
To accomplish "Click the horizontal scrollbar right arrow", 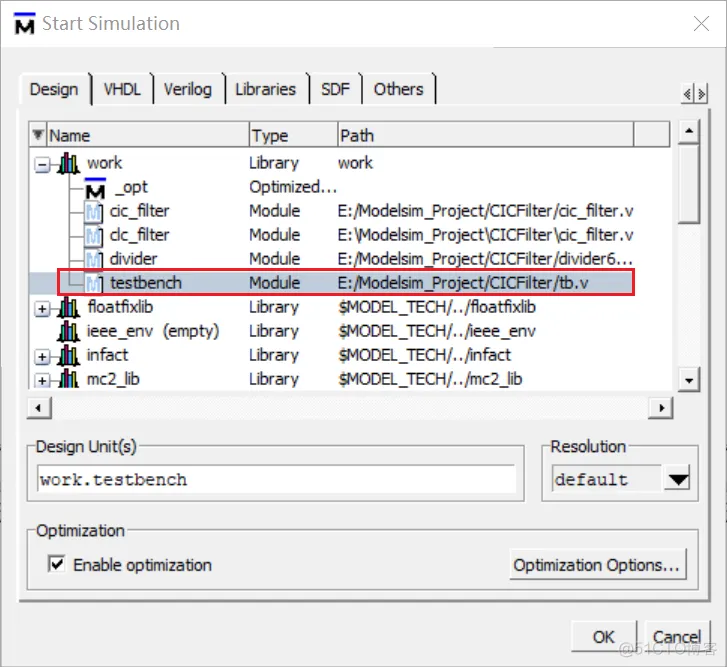I will click(x=661, y=408).
